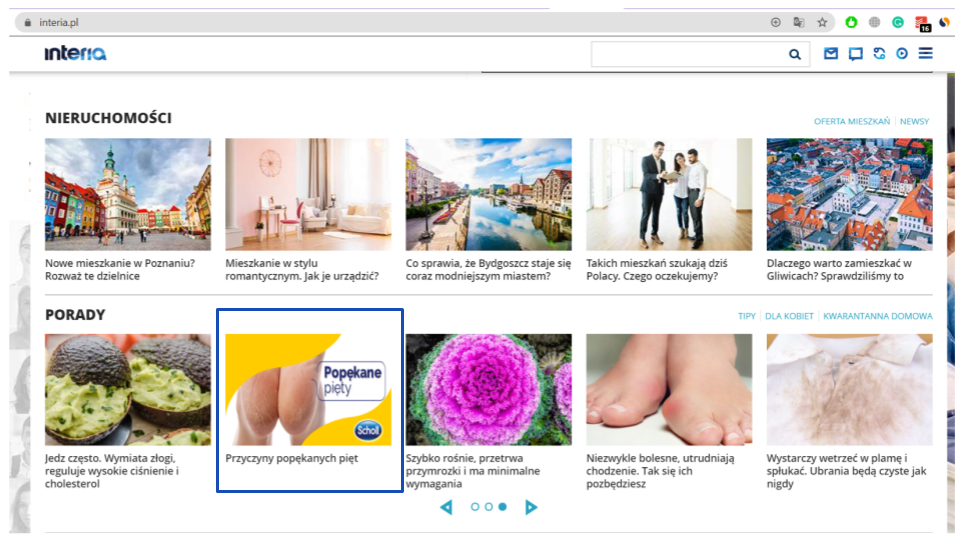Click the play circle icon in header
Screen dimensions: 960x540
[902, 53]
